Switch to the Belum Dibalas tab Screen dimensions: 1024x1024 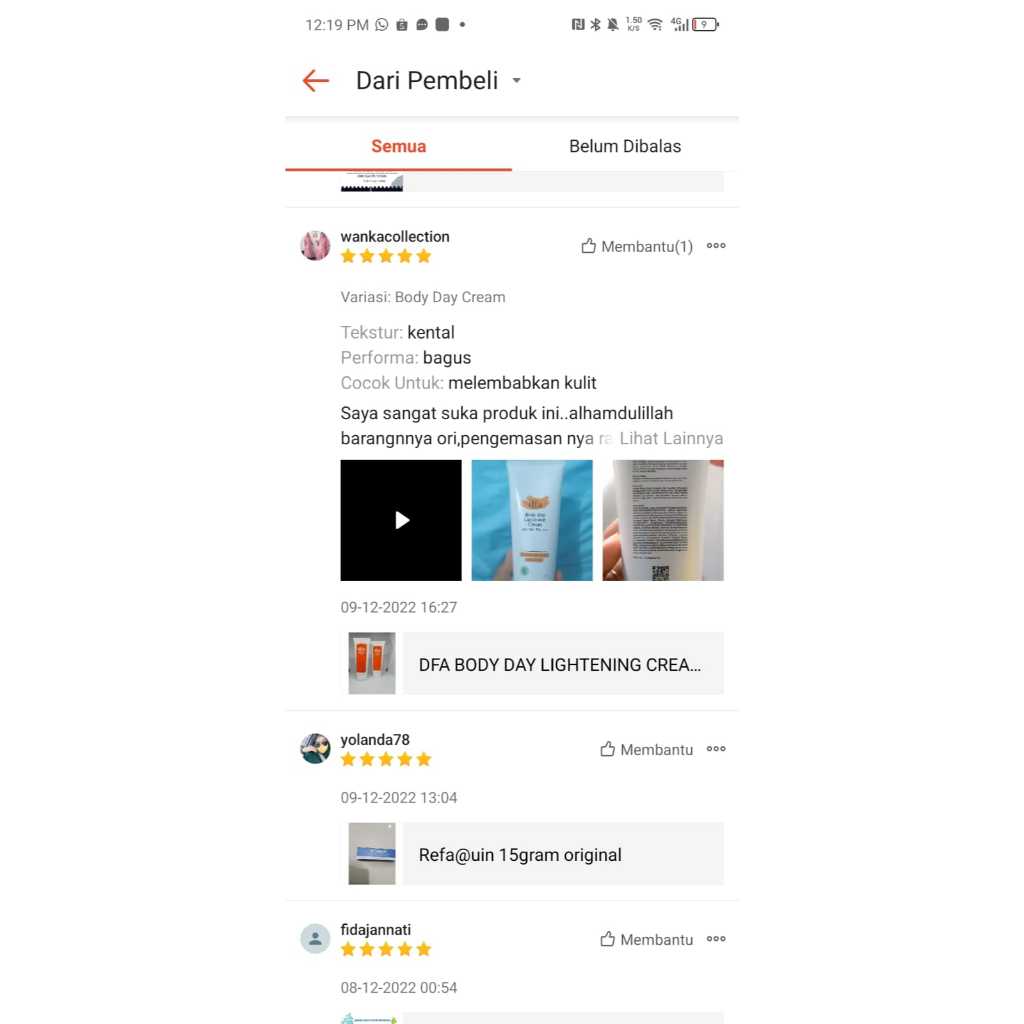625,146
